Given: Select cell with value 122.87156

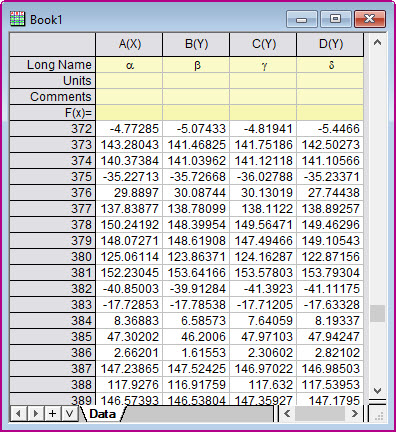Looking at the screenshot, I should [x=330, y=257].
